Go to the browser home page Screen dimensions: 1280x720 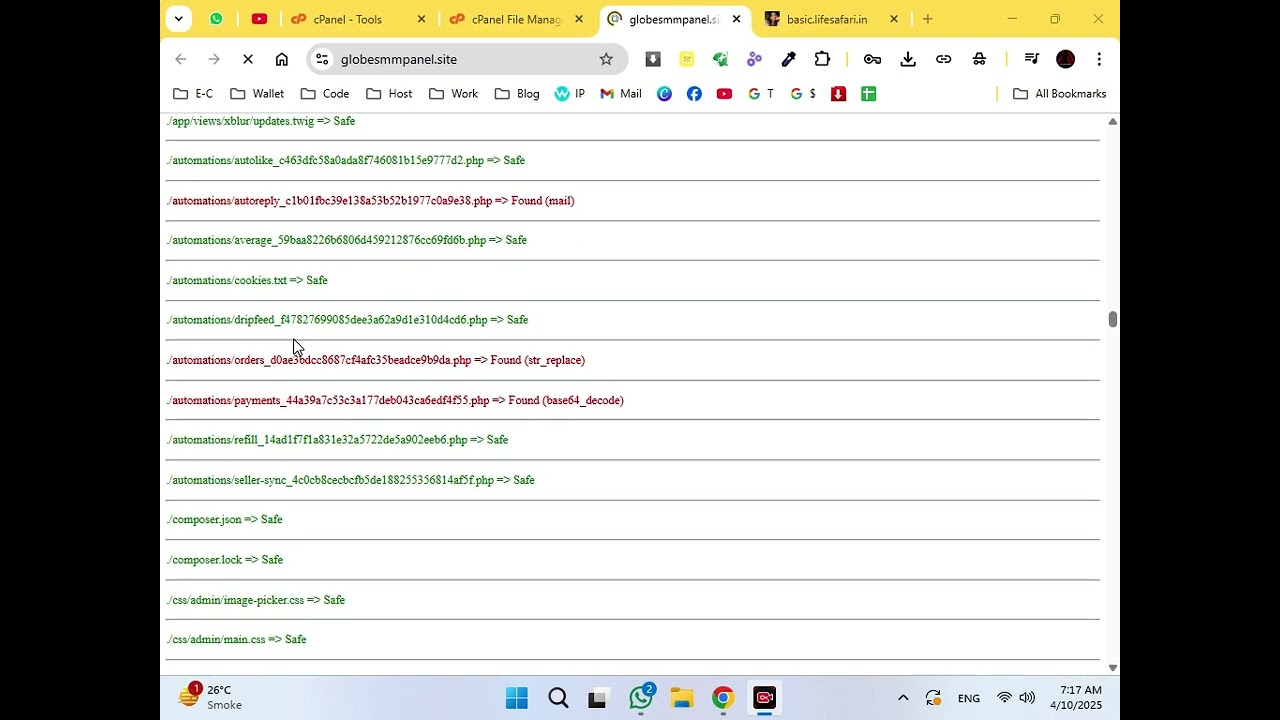tap(282, 59)
